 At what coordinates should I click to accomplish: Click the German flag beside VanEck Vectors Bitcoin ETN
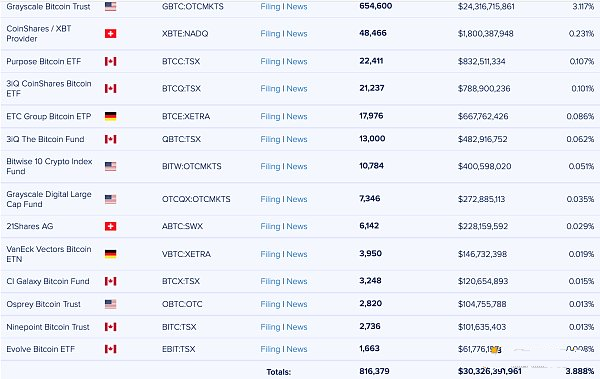110,254
